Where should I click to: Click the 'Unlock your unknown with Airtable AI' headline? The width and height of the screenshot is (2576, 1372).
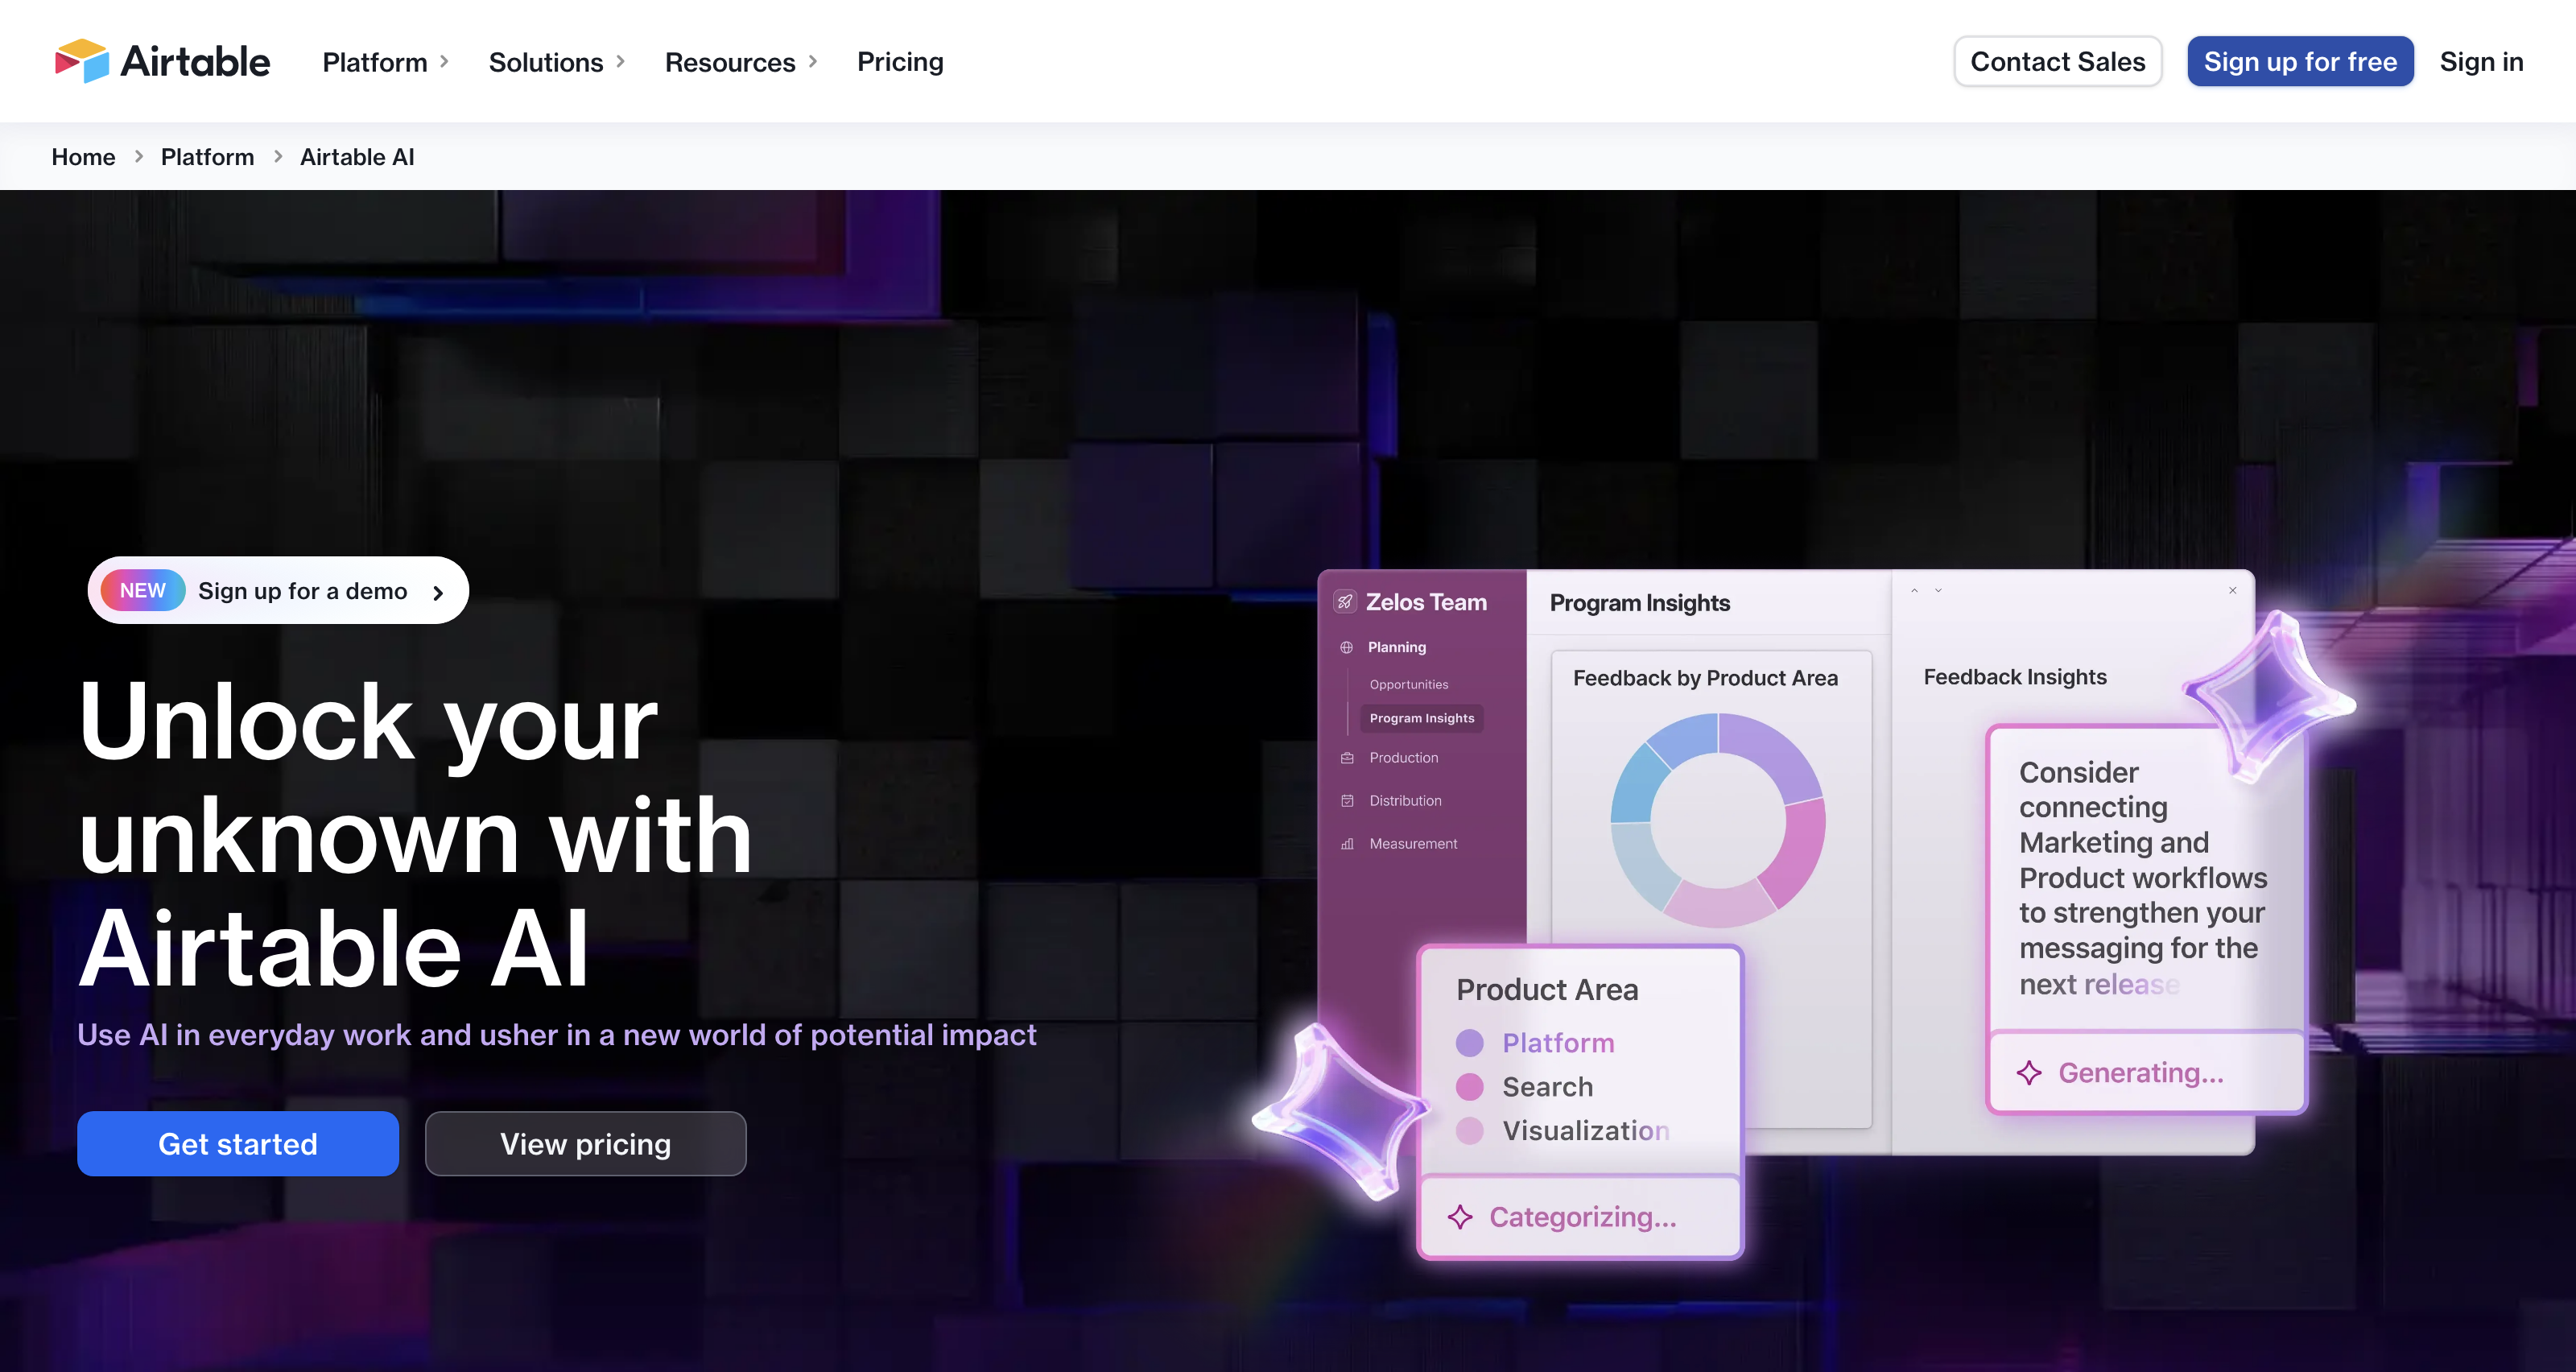[x=415, y=835]
